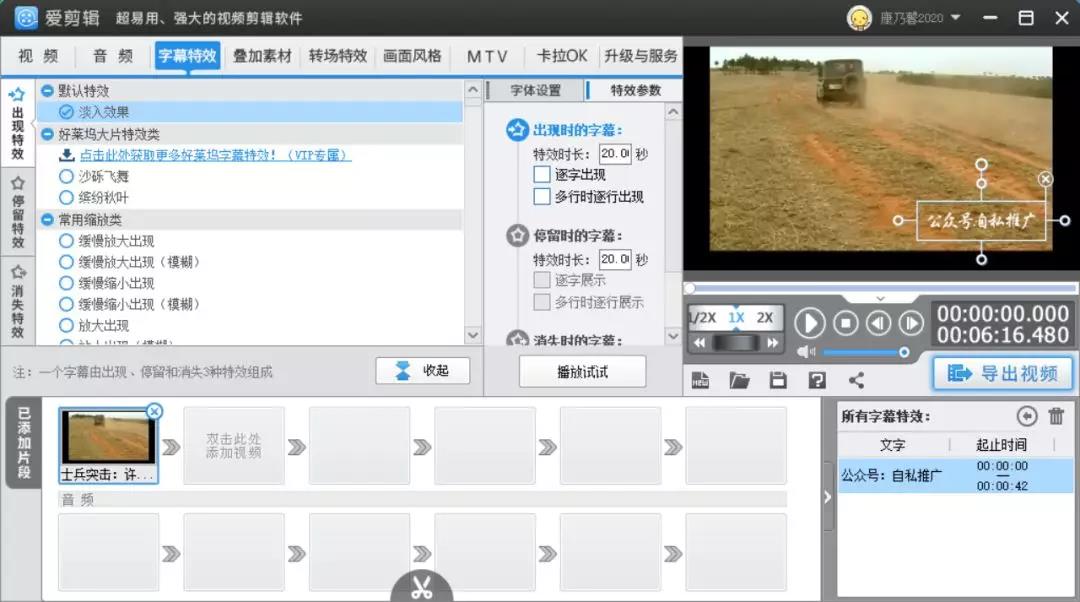Click the new project icon
The height and width of the screenshot is (602, 1080).
pos(700,379)
